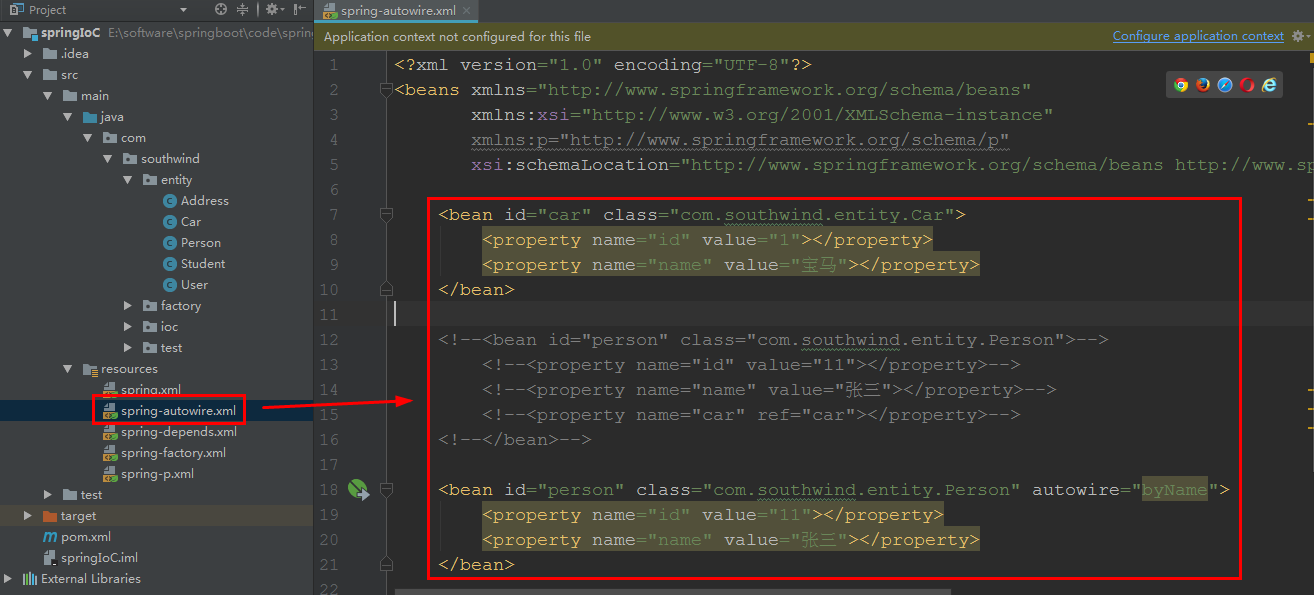Screen dimensions: 1314x595
Task: Select spring-autowire.xml in project tree
Action: (x=178, y=411)
